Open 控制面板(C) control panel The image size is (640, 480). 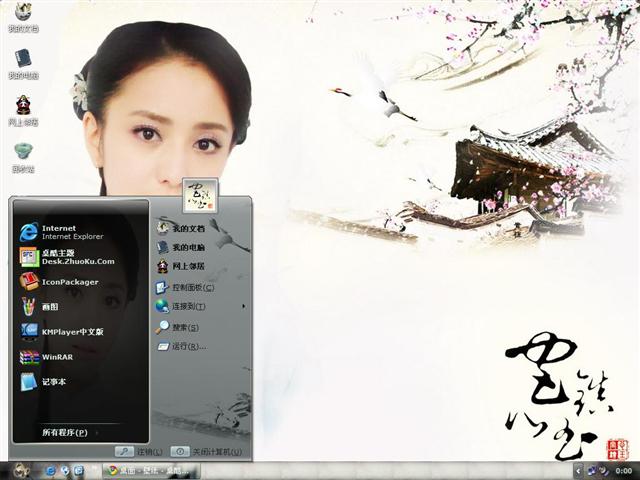(x=184, y=287)
